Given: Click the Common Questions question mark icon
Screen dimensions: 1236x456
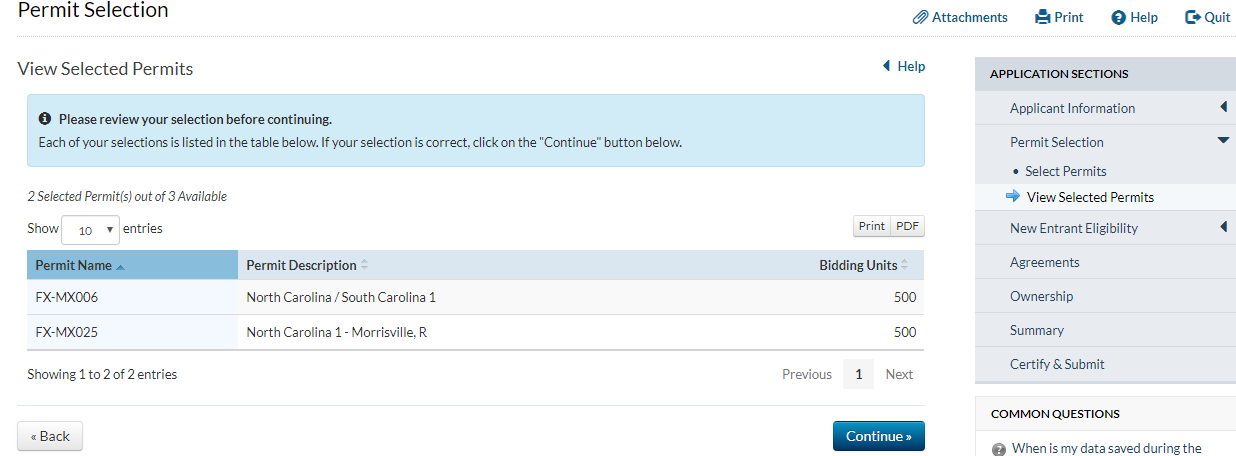Looking at the screenshot, I should 998,449.
